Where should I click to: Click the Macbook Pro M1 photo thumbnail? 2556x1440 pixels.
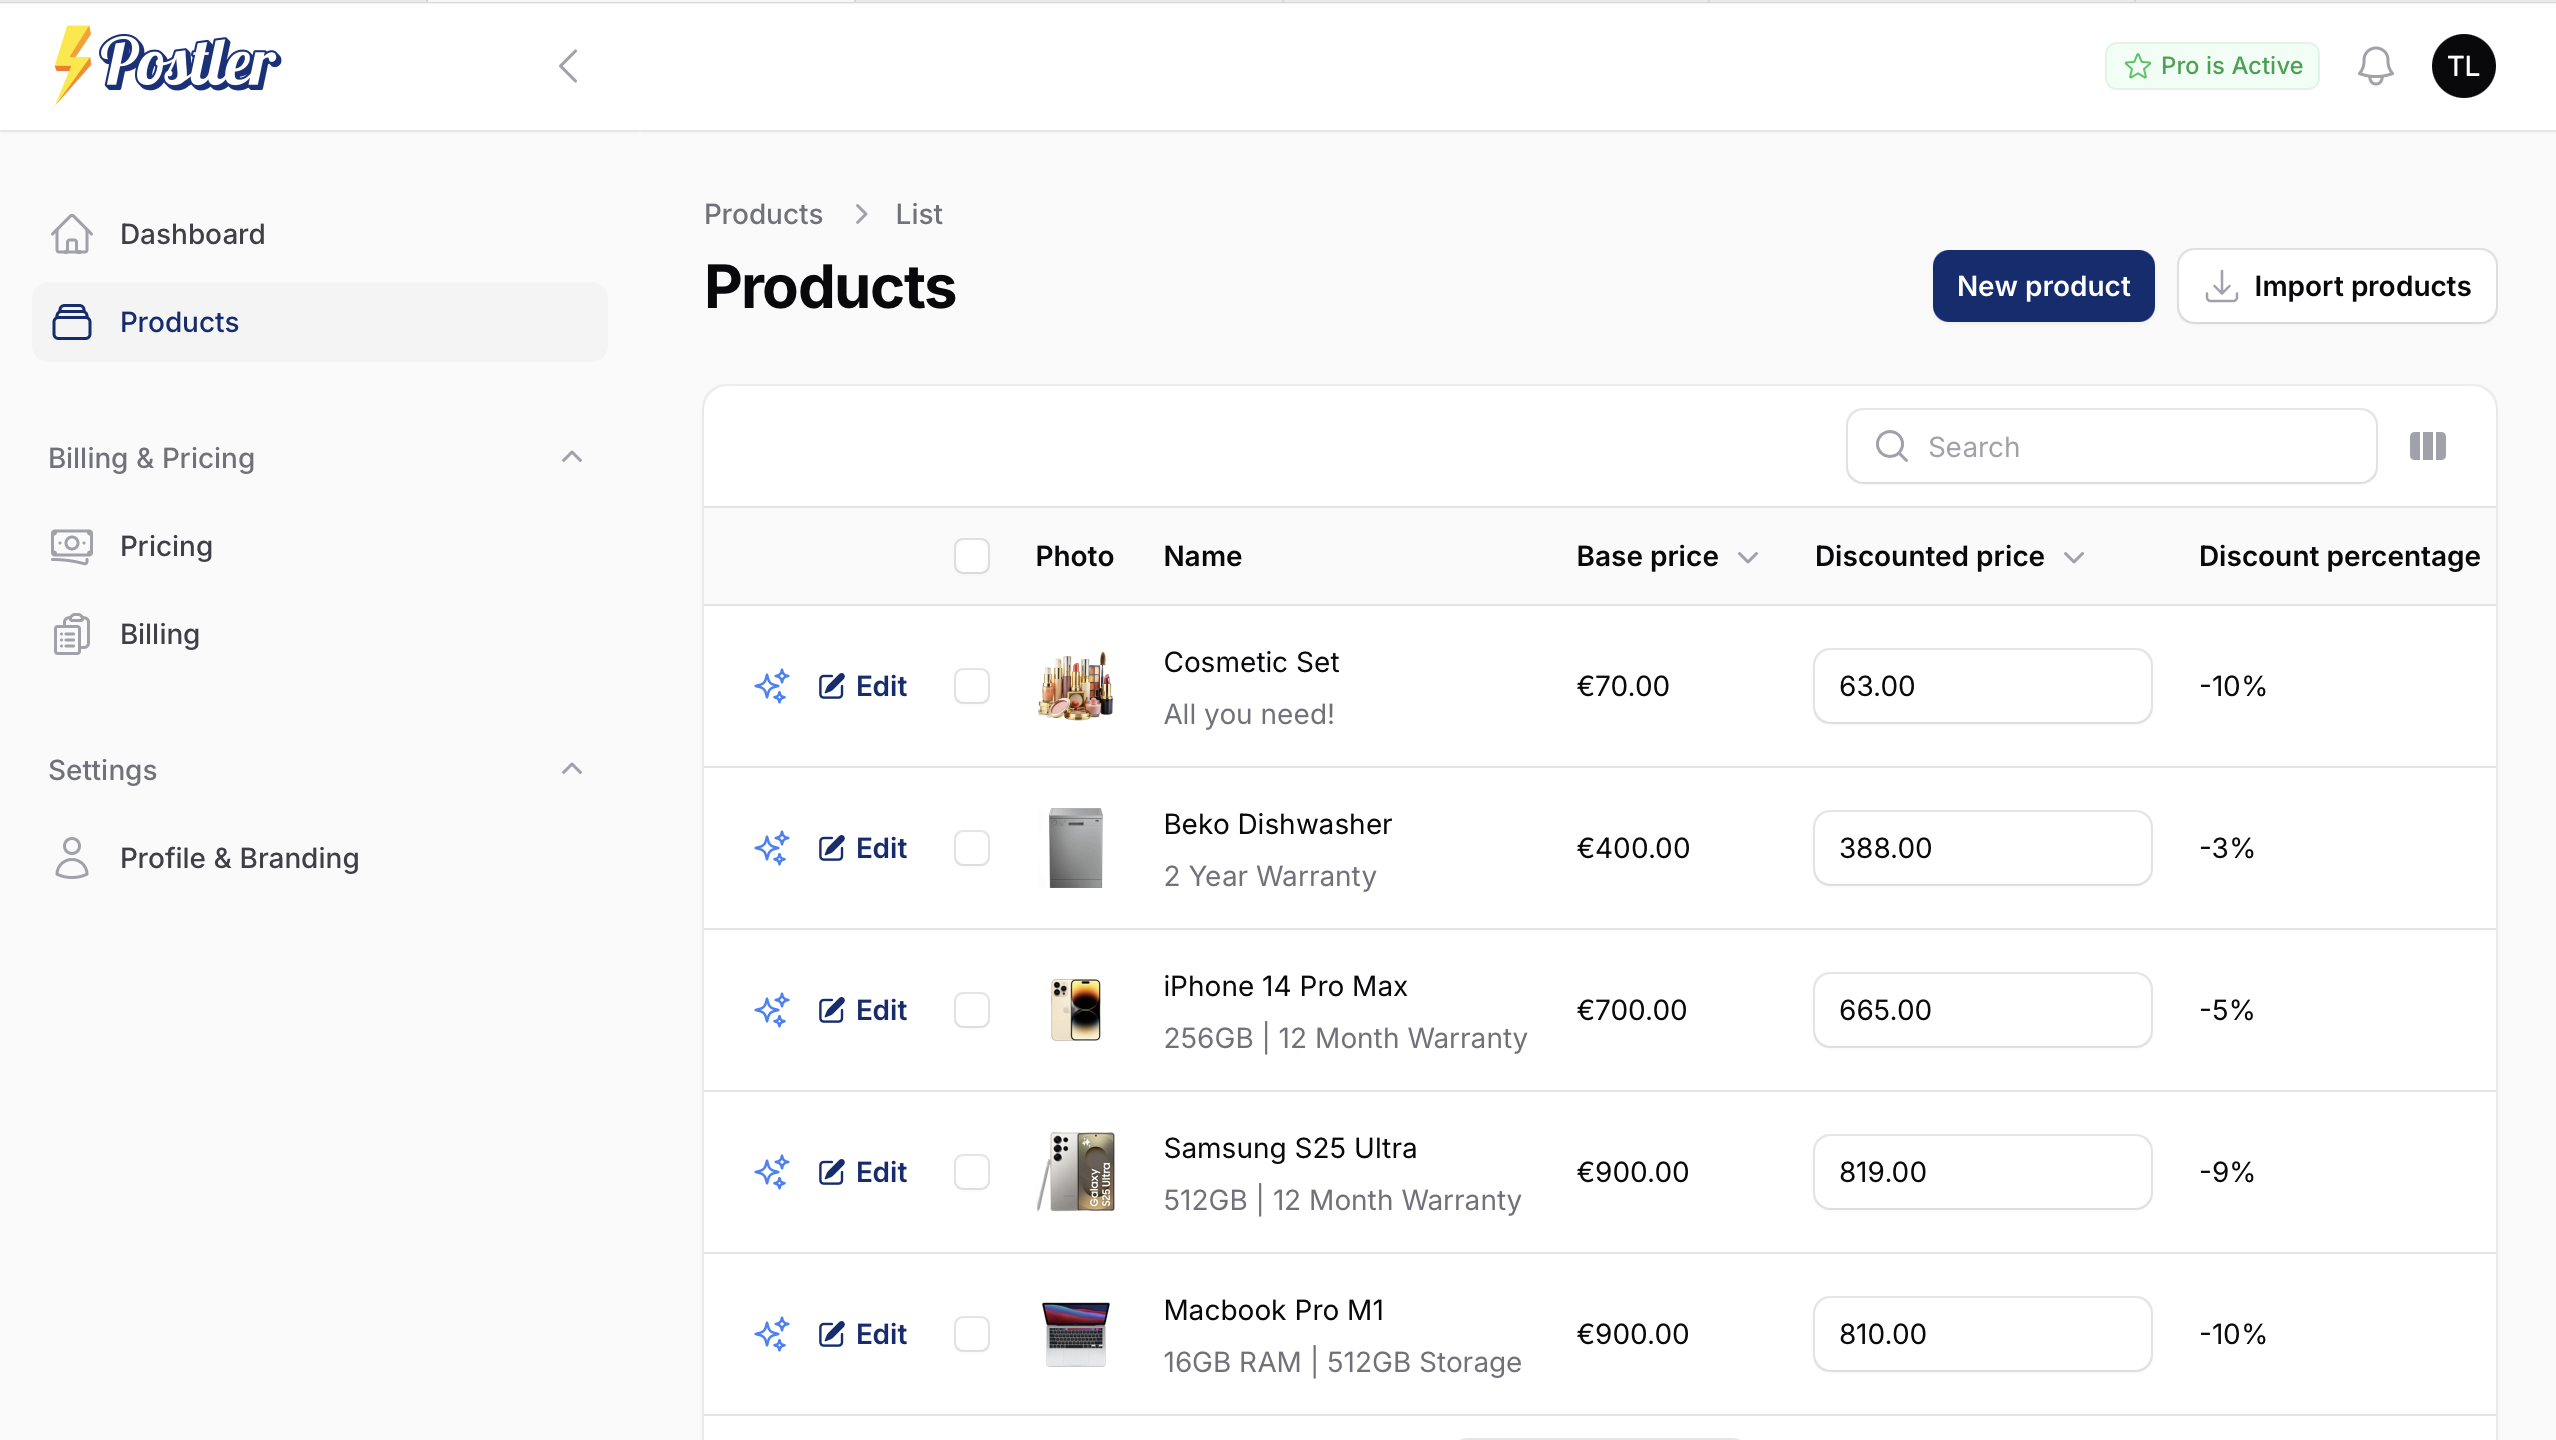[1075, 1334]
